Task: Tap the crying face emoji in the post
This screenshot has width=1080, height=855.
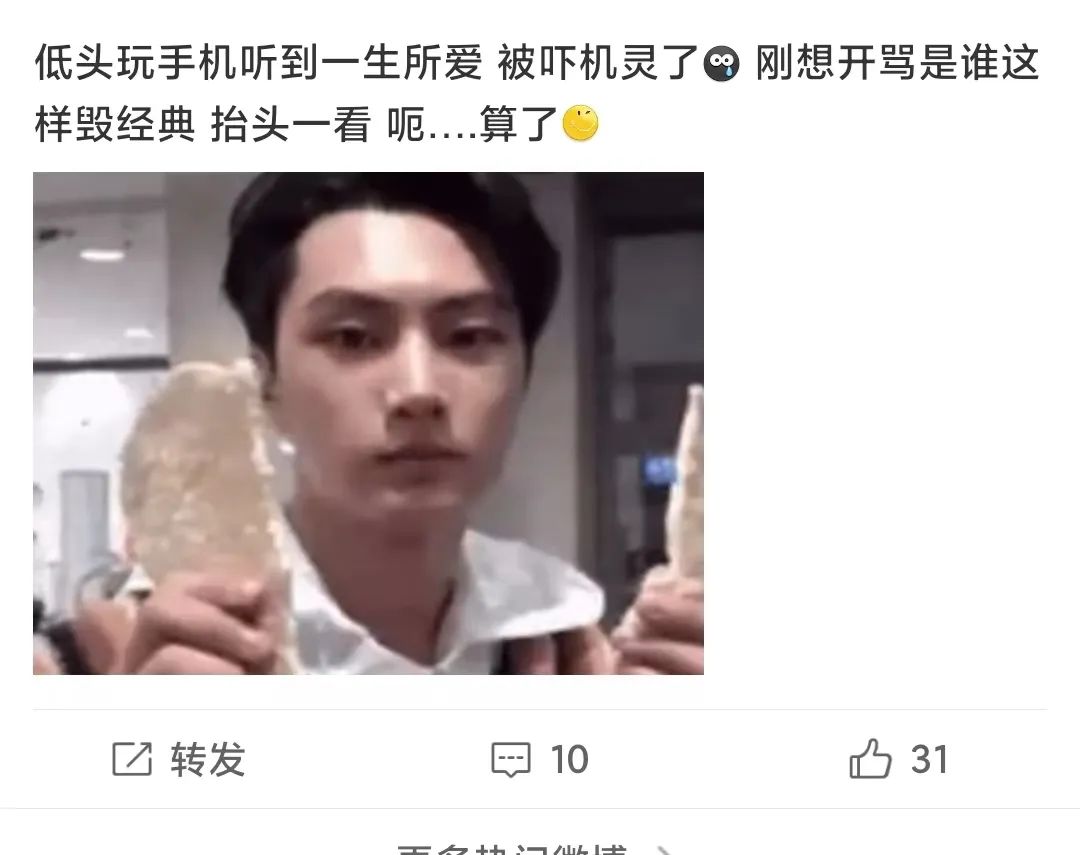Action: [x=720, y=64]
